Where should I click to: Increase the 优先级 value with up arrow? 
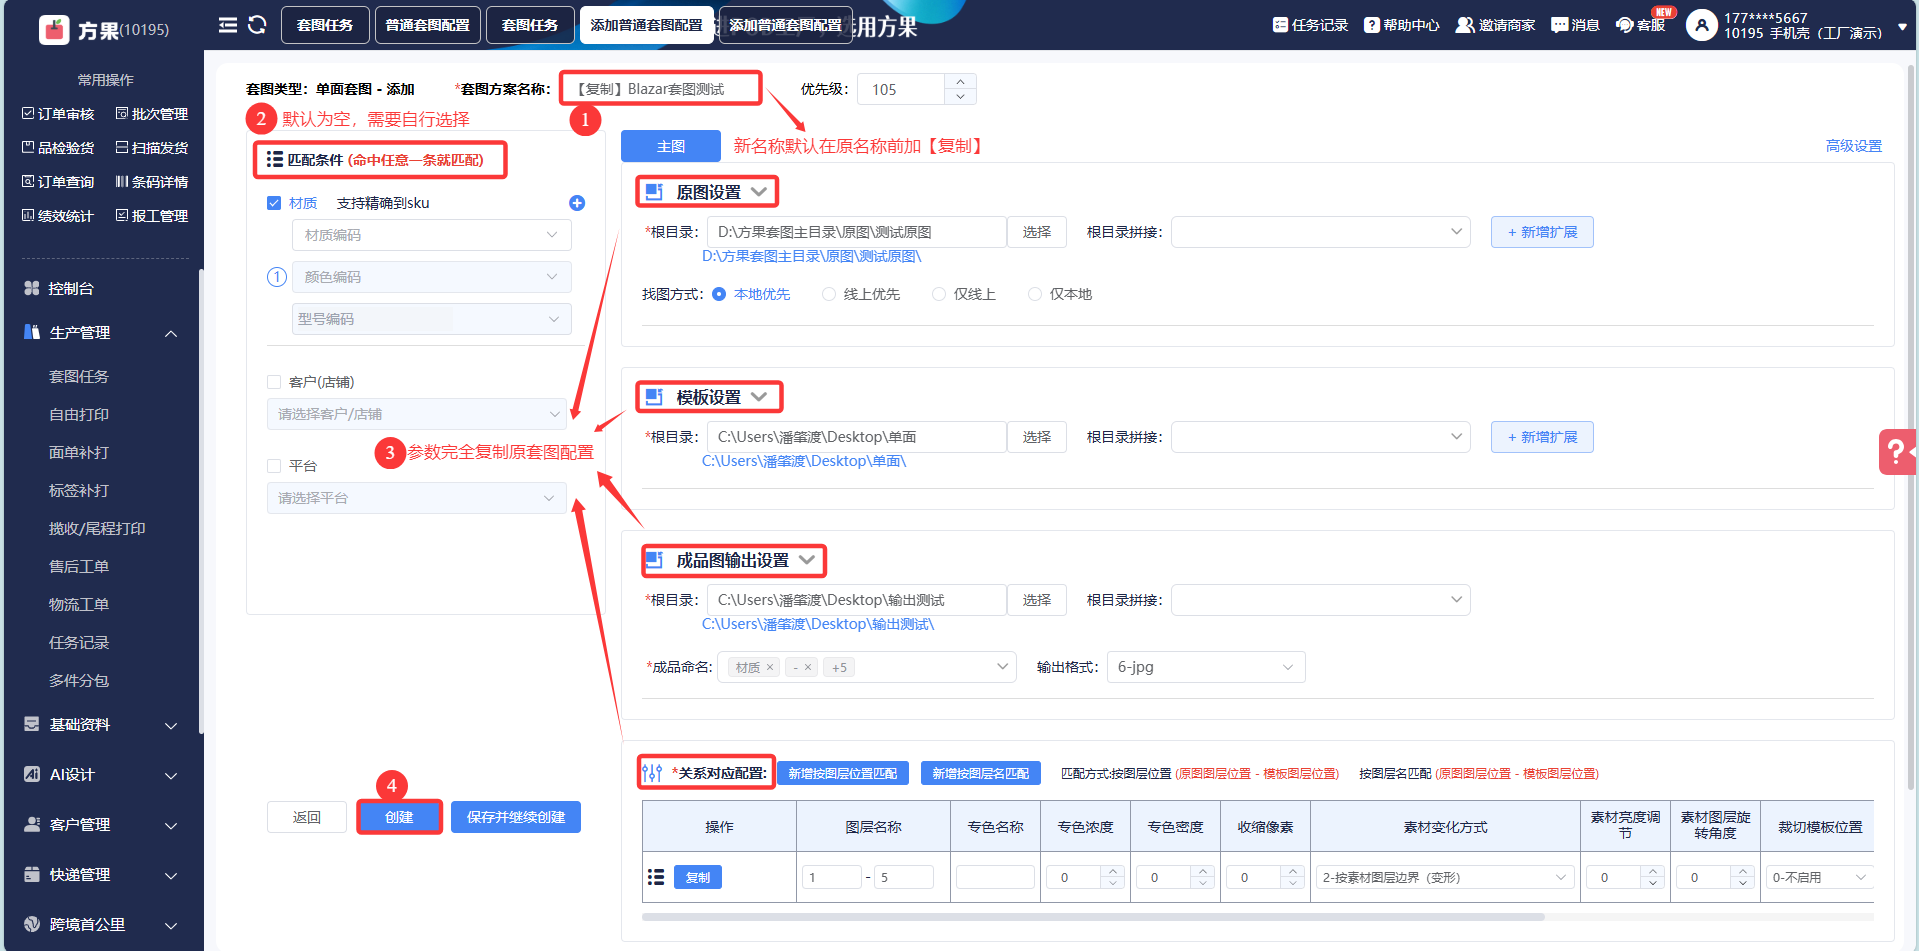click(x=960, y=82)
